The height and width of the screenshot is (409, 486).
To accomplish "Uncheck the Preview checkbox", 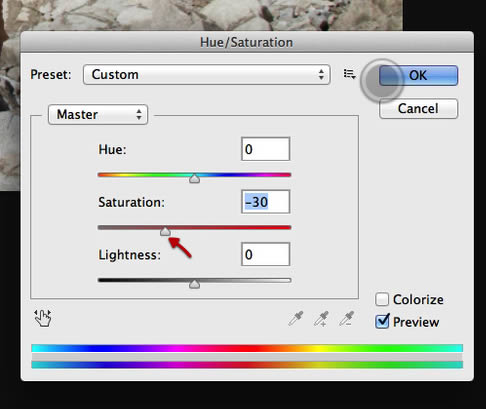I will coord(382,322).
